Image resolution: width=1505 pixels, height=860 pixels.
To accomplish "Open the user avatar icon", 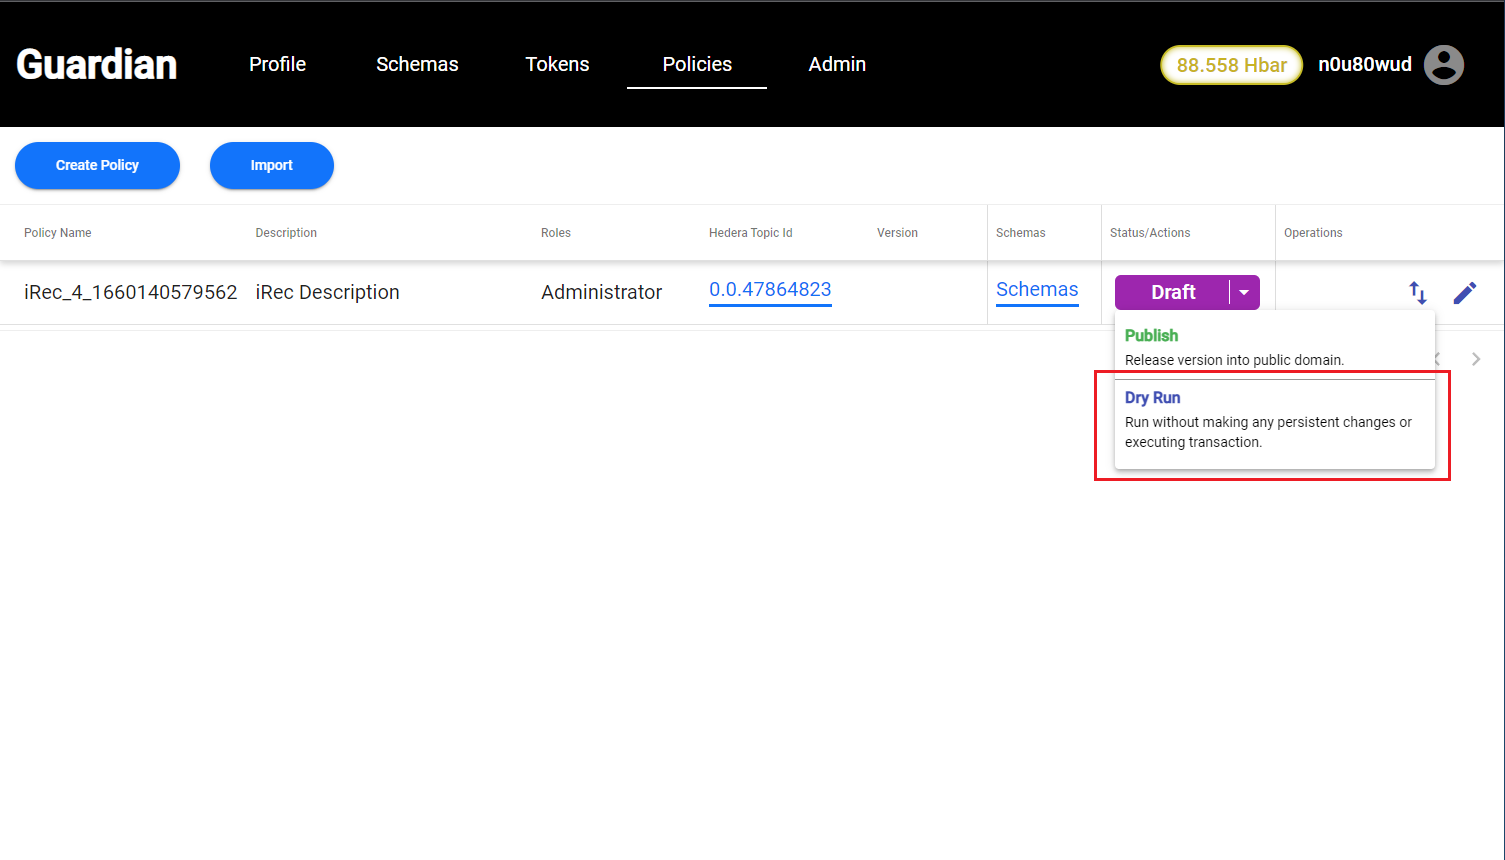I will coord(1443,65).
